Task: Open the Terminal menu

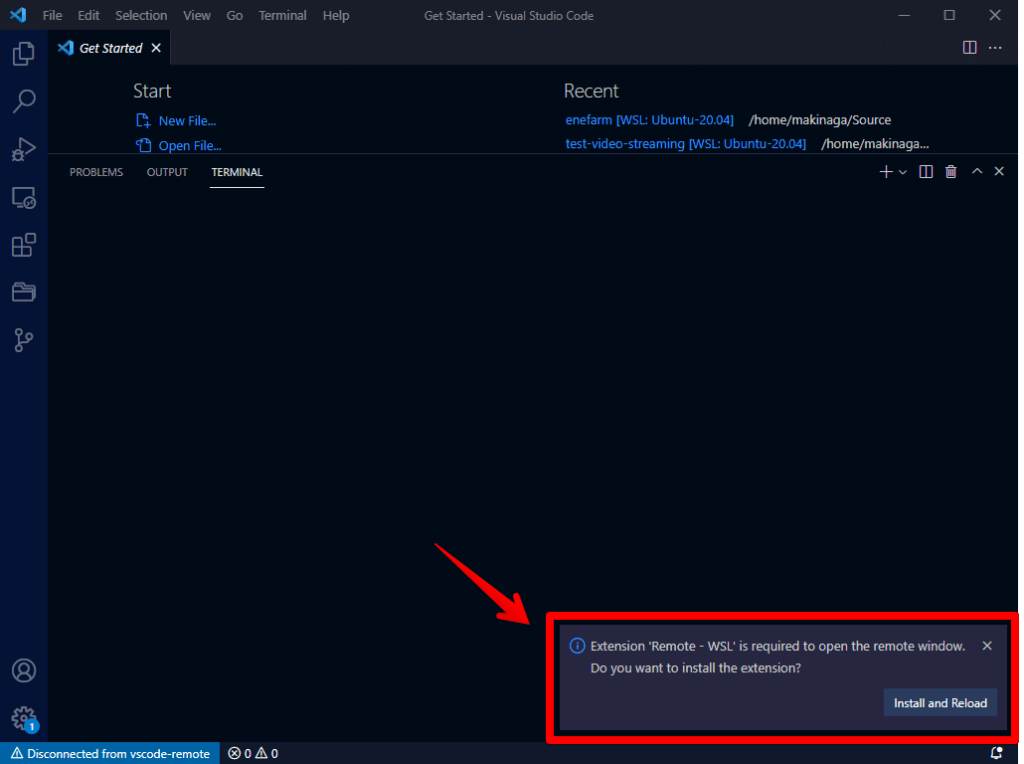Action: [x=282, y=15]
